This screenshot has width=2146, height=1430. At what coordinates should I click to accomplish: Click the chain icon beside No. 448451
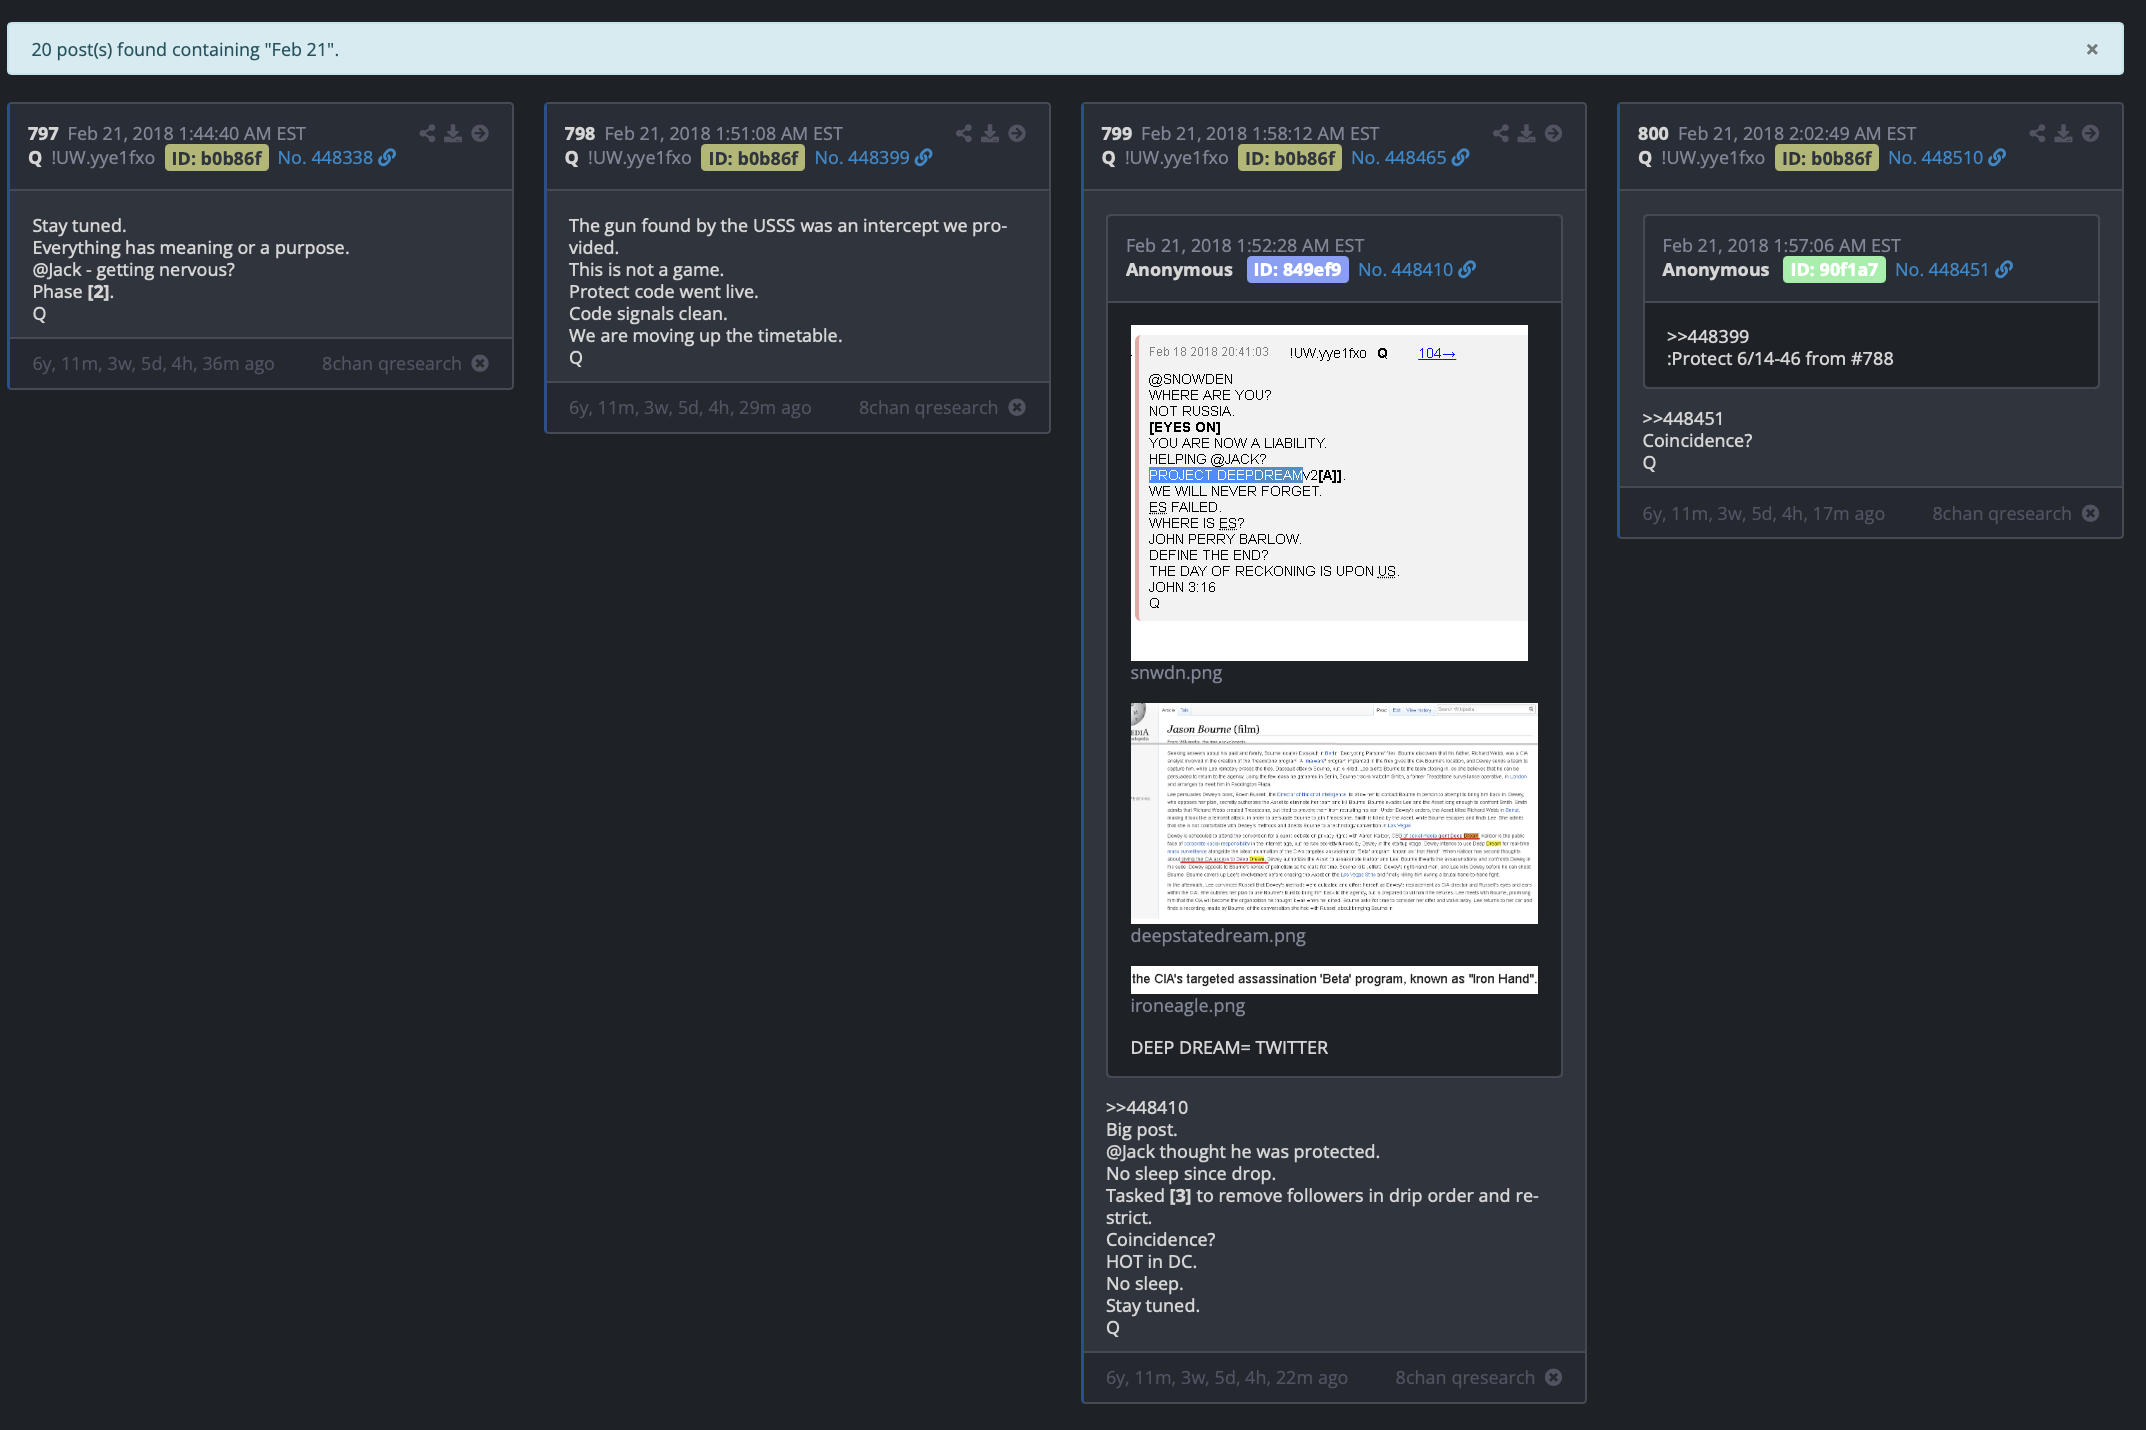pos(2004,270)
